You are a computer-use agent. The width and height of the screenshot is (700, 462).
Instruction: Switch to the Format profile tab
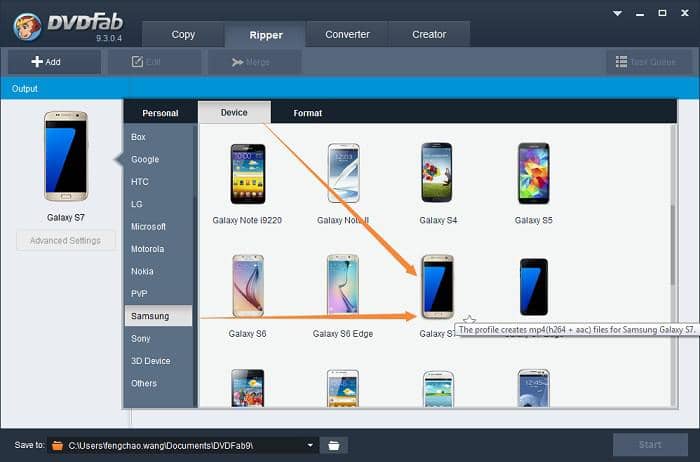point(308,113)
